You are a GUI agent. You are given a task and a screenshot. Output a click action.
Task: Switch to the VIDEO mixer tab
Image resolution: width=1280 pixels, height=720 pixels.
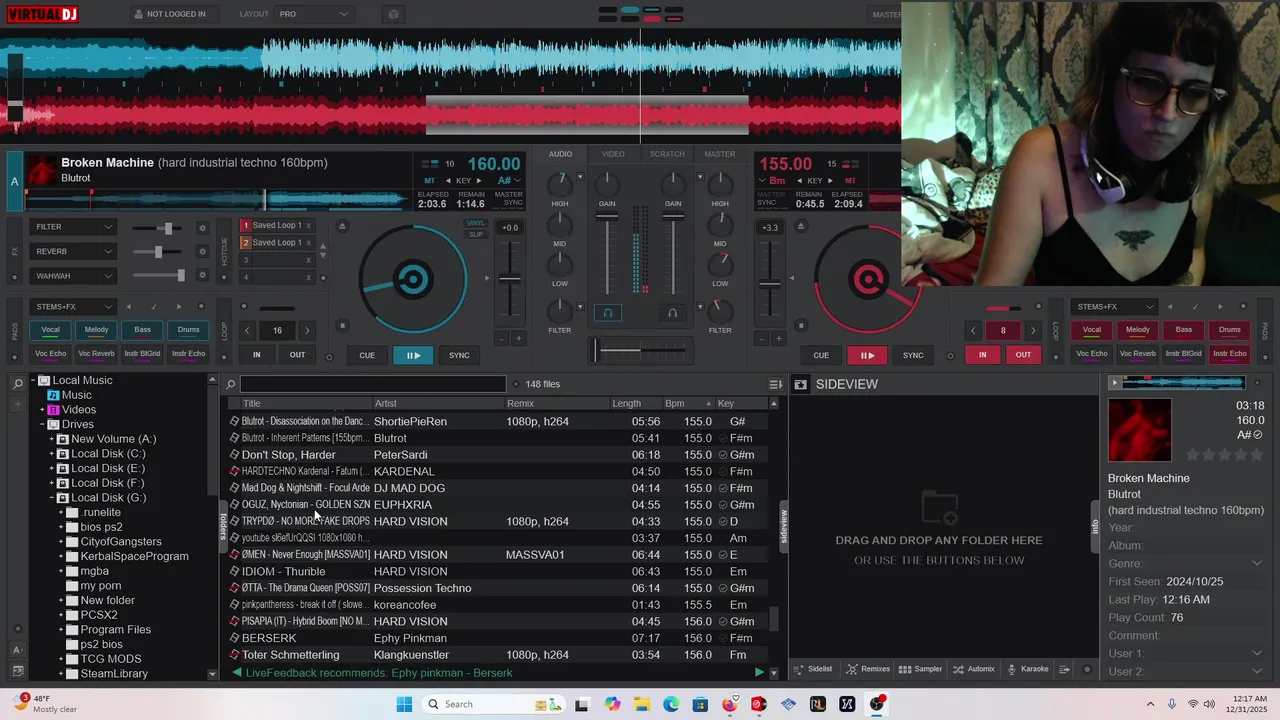pos(613,154)
